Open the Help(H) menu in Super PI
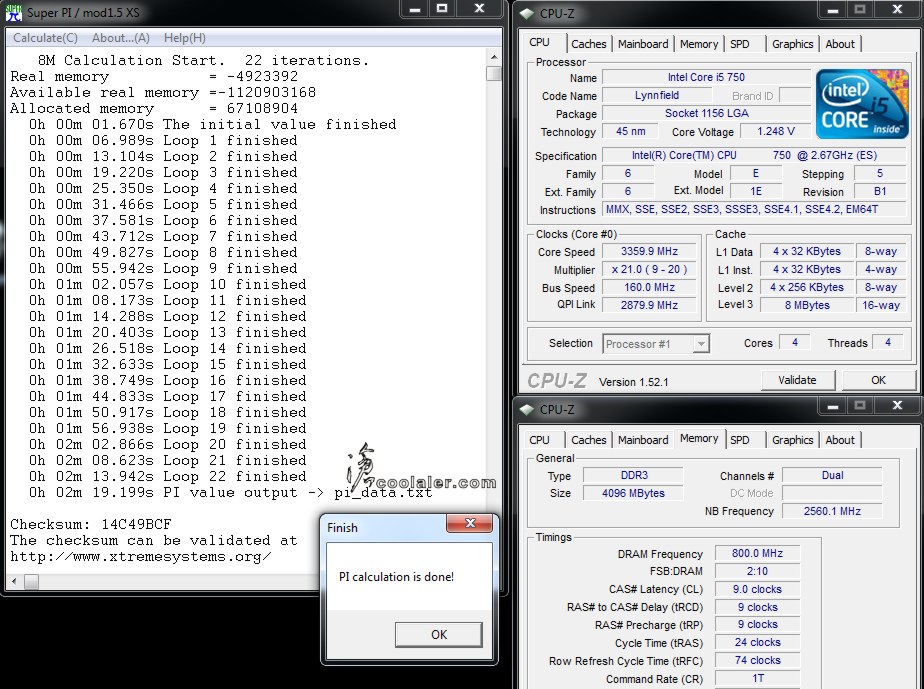924x689 pixels. [184, 38]
